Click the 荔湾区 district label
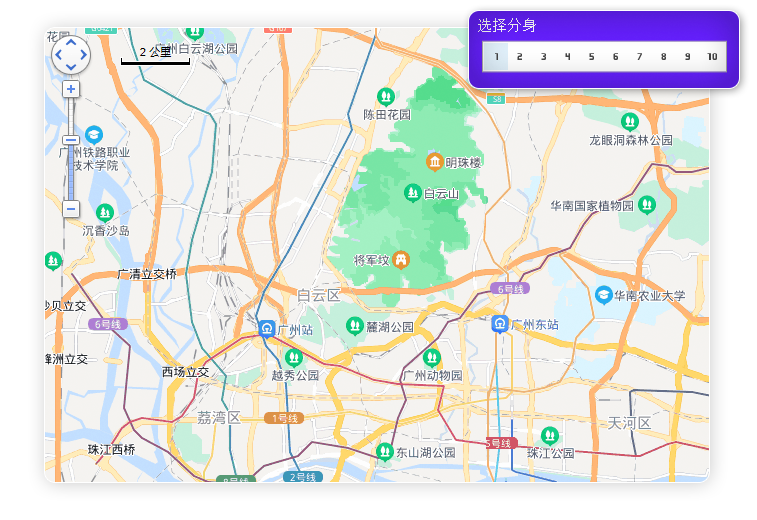This screenshot has height=520, width=757. 219,418
